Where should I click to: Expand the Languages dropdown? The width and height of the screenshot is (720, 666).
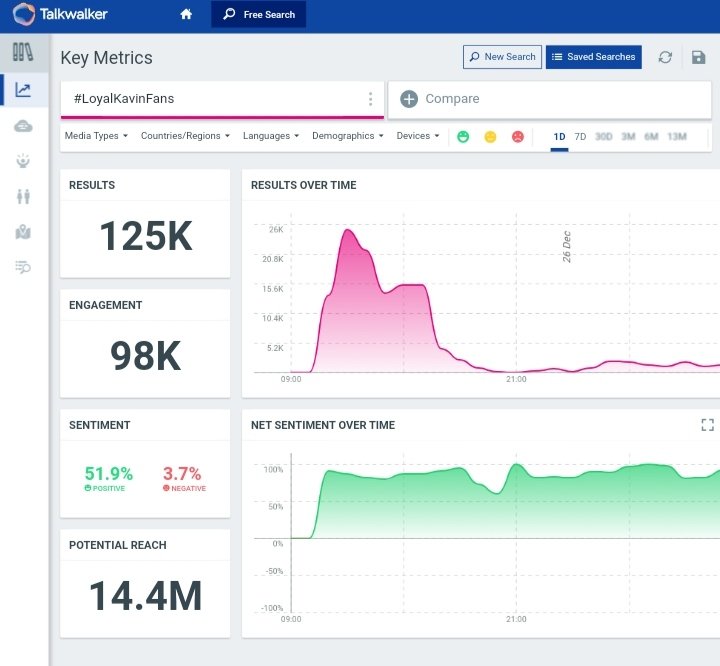pyautogui.click(x=271, y=136)
